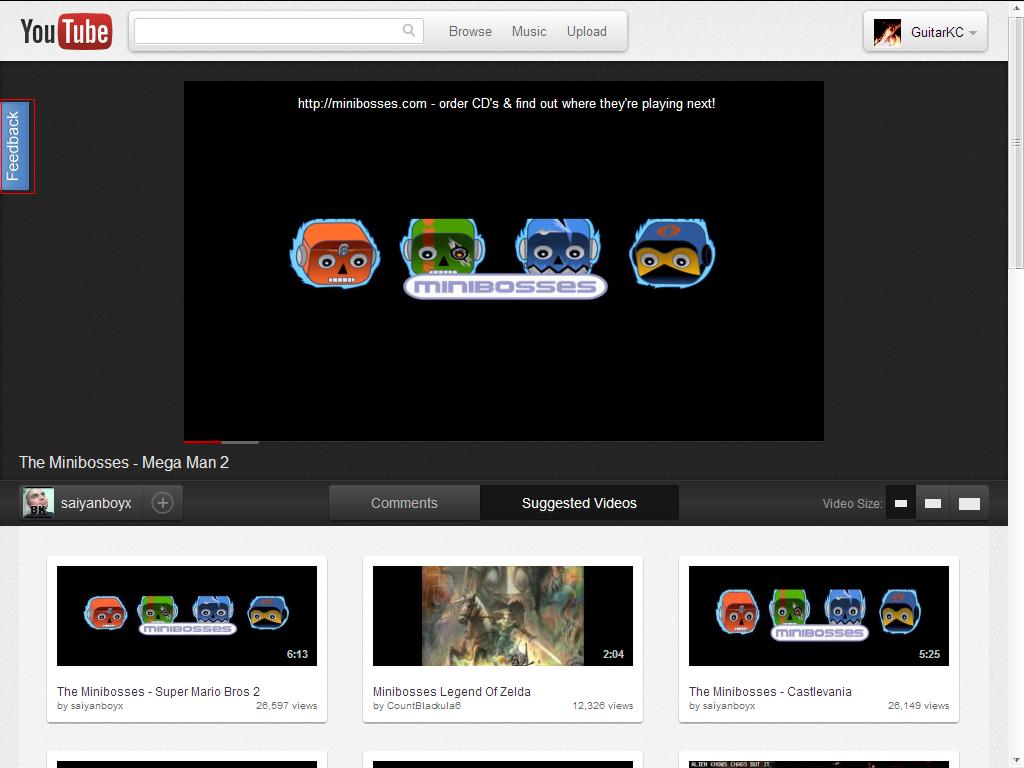Click the Minibosses video player area
Viewport: 1024px width, 768px height.
coord(504,261)
